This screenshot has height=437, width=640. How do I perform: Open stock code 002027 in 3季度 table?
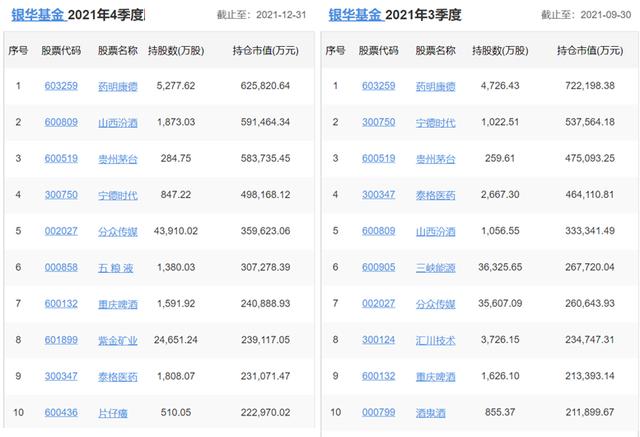(x=378, y=304)
